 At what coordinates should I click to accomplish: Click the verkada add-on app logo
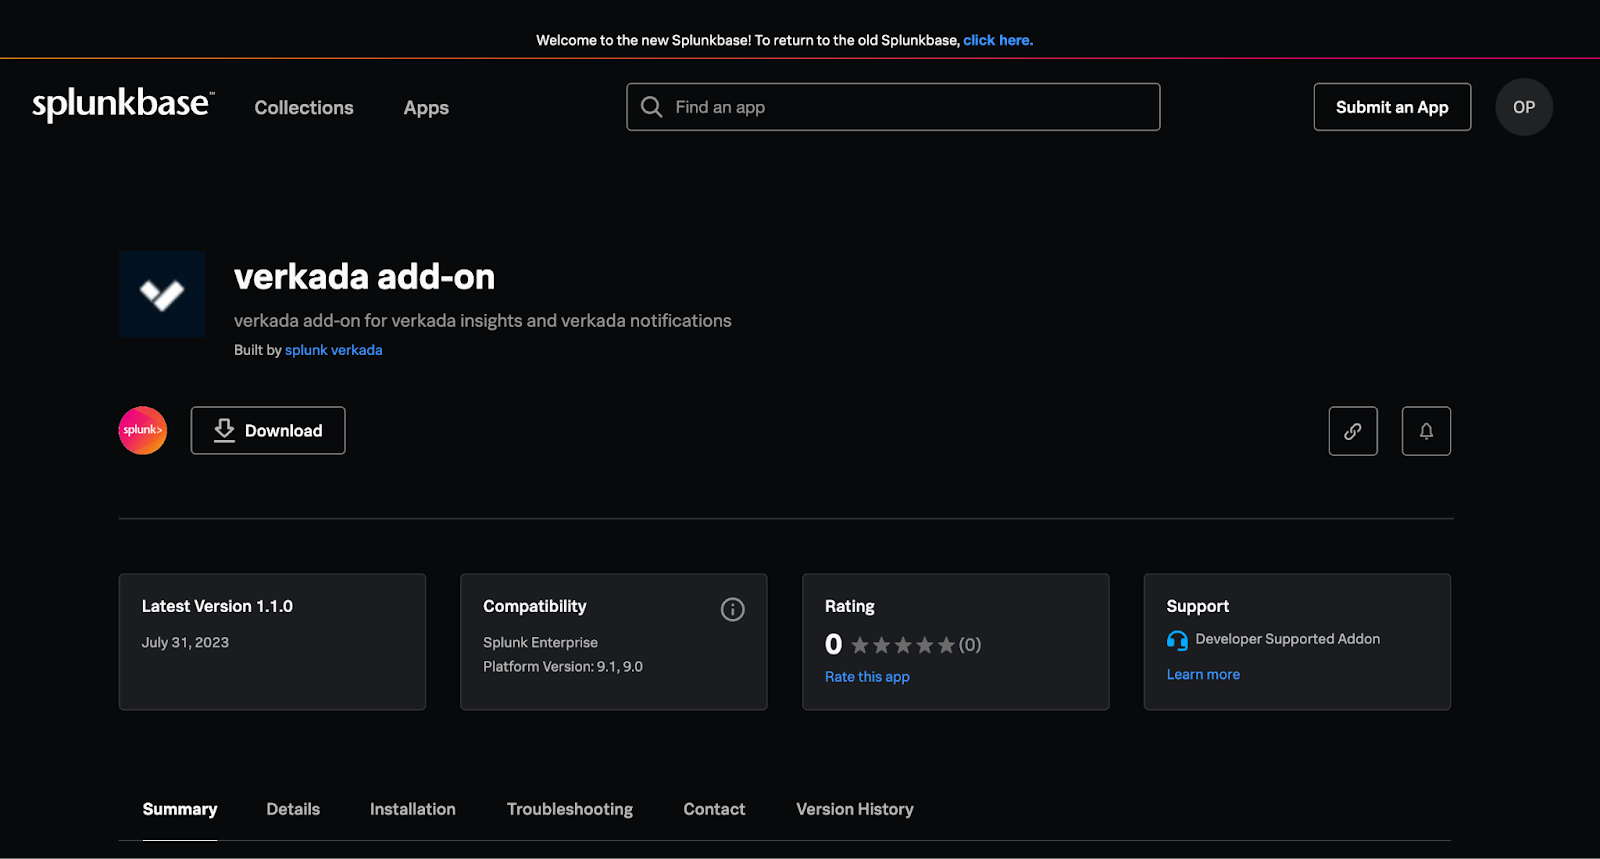coord(162,294)
